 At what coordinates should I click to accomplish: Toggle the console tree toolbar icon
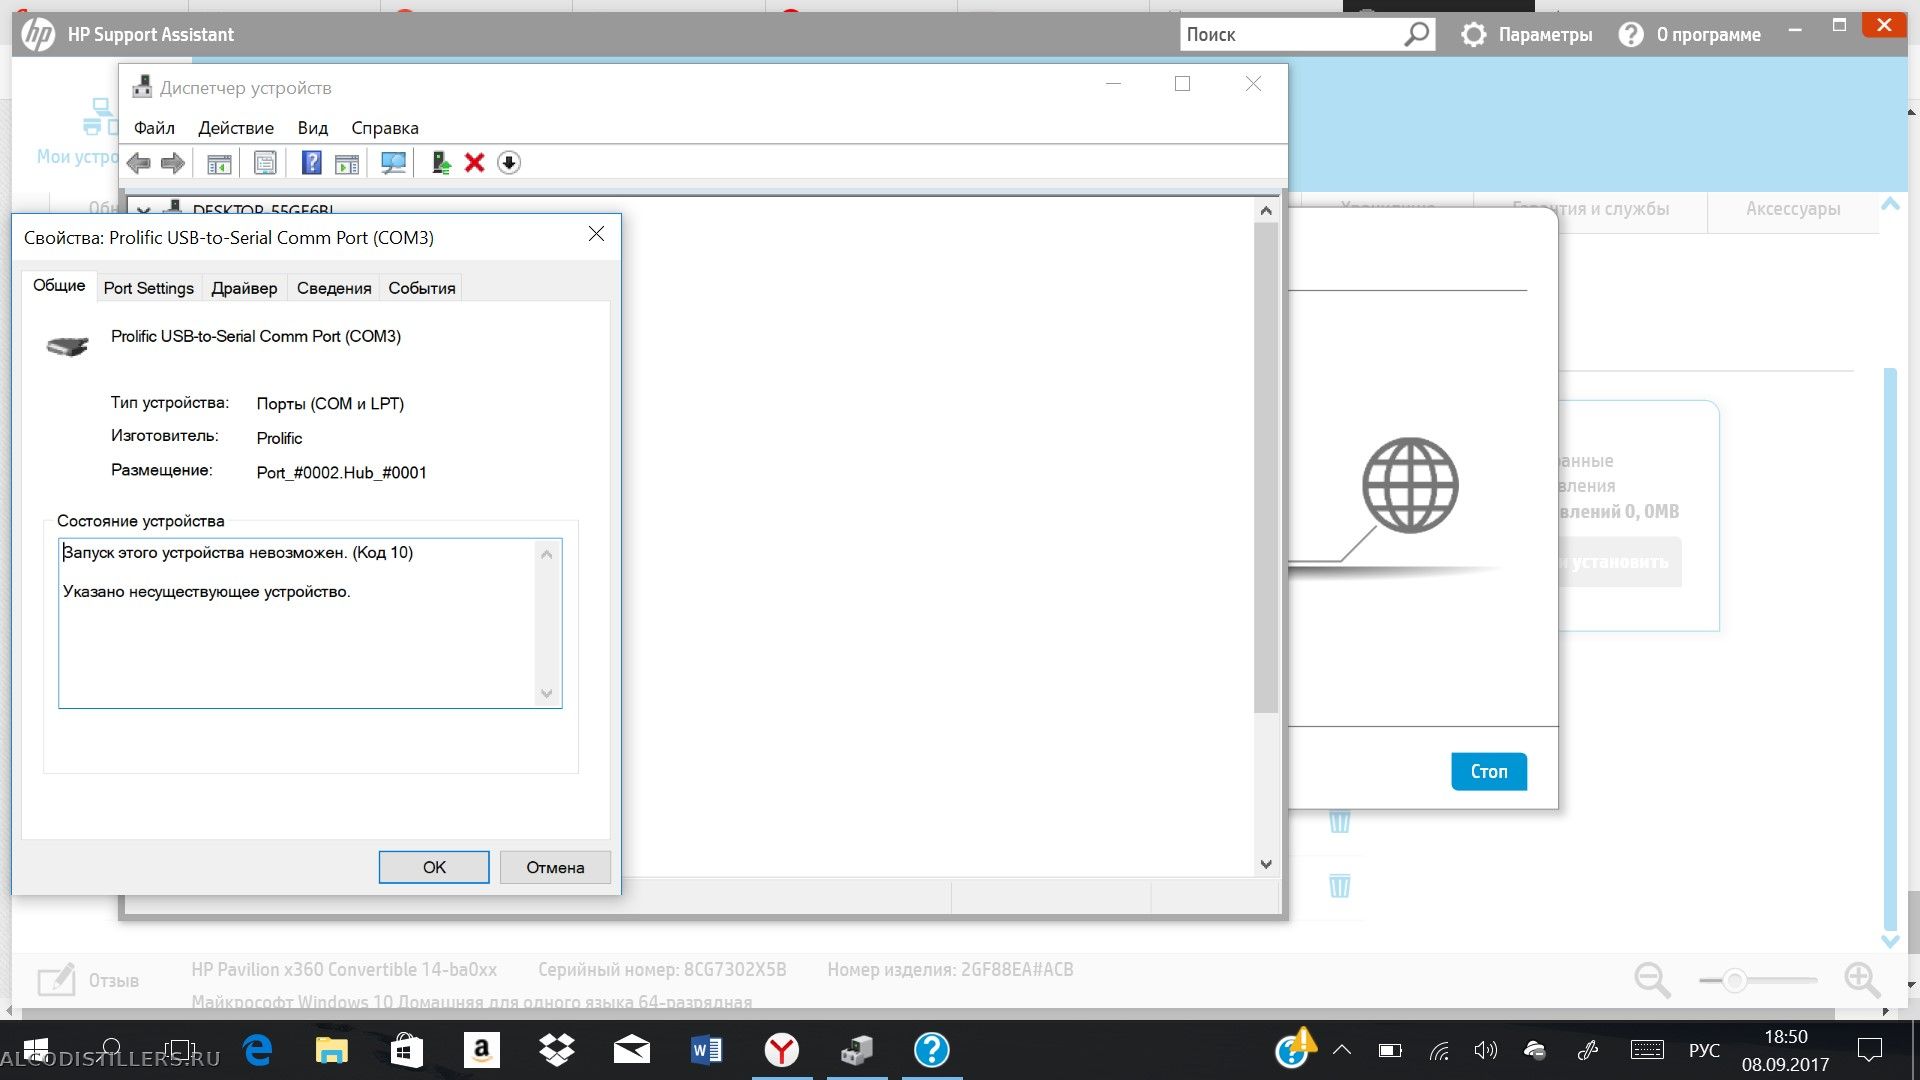[219, 163]
